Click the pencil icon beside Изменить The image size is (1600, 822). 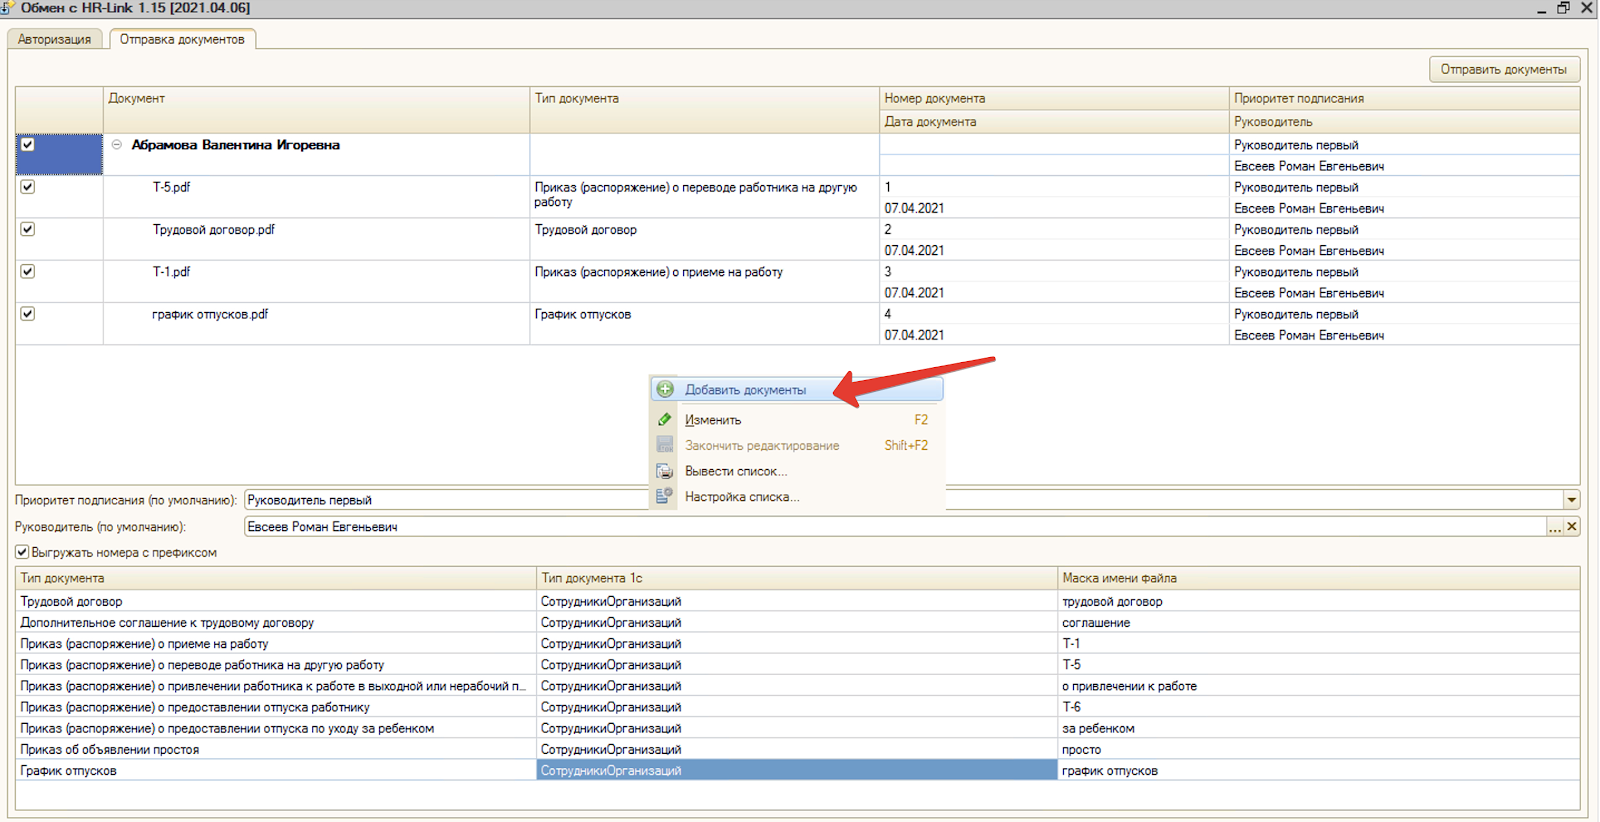(665, 419)
